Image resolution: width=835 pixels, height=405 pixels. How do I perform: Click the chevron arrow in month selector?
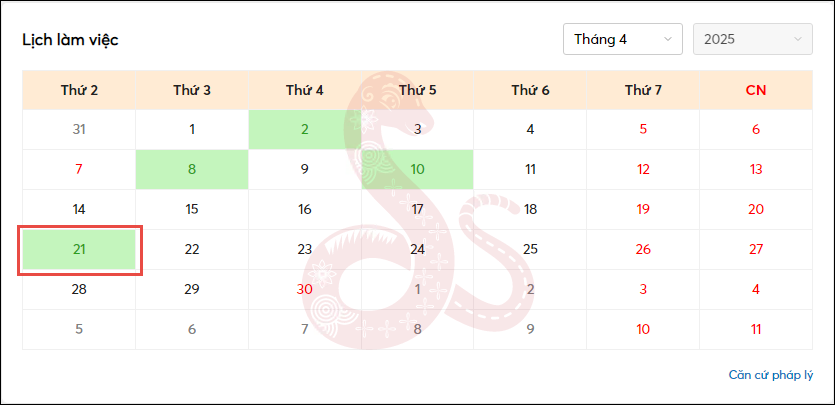(x=667, y=39)
